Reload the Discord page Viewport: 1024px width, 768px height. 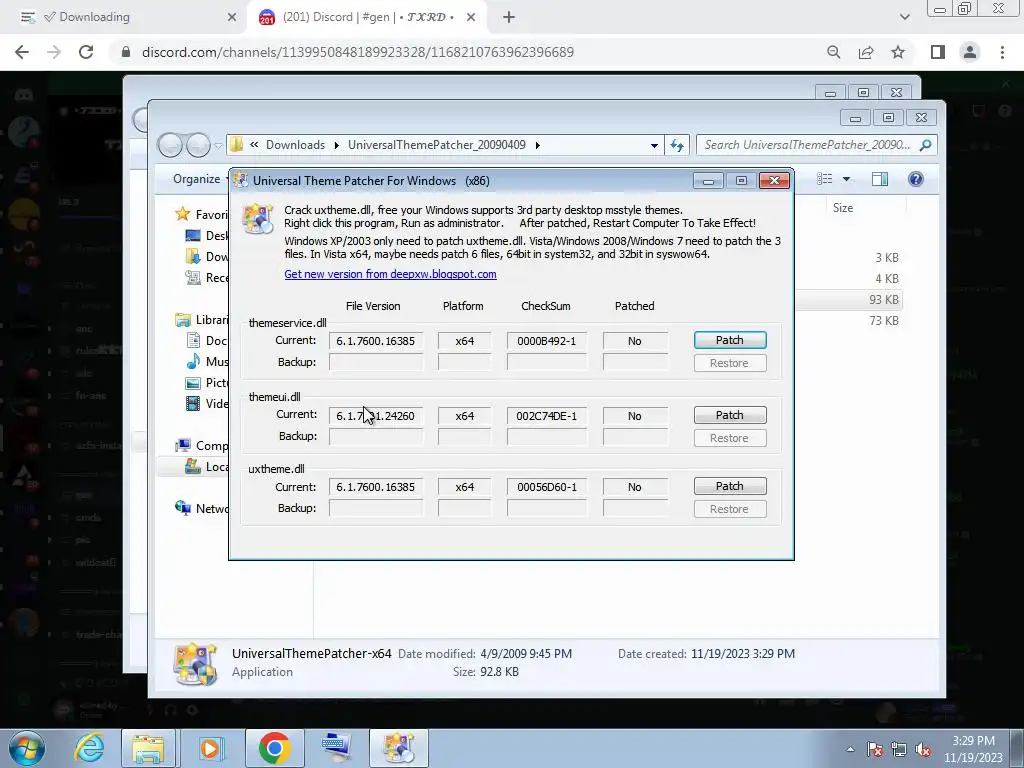(x=86, y=52)
